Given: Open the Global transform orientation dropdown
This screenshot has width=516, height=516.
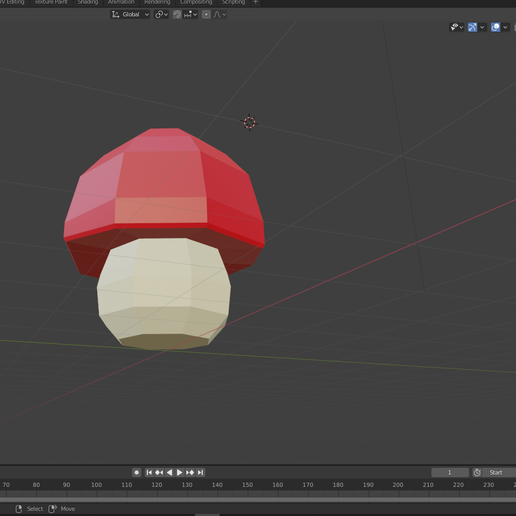Looking at the screenshot, I should (x=130, y=15).
